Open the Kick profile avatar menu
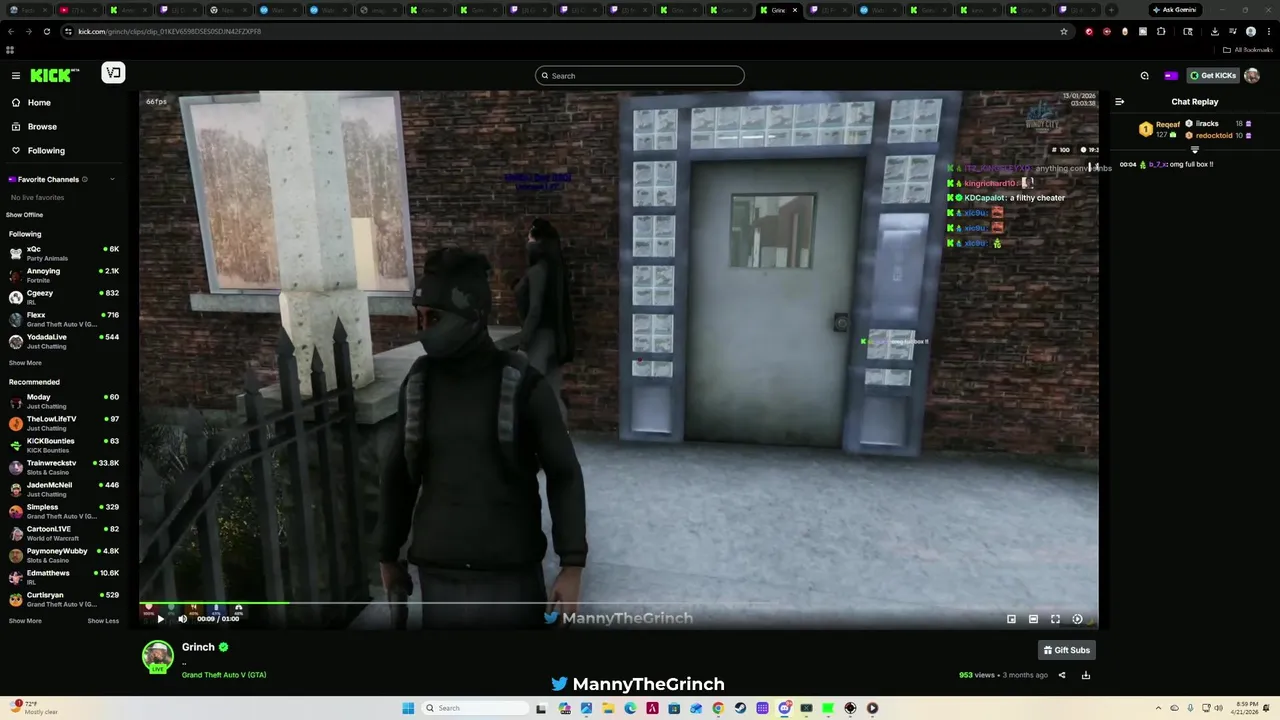This screenshot has height=720, width=1280. tap(1252, 75)
